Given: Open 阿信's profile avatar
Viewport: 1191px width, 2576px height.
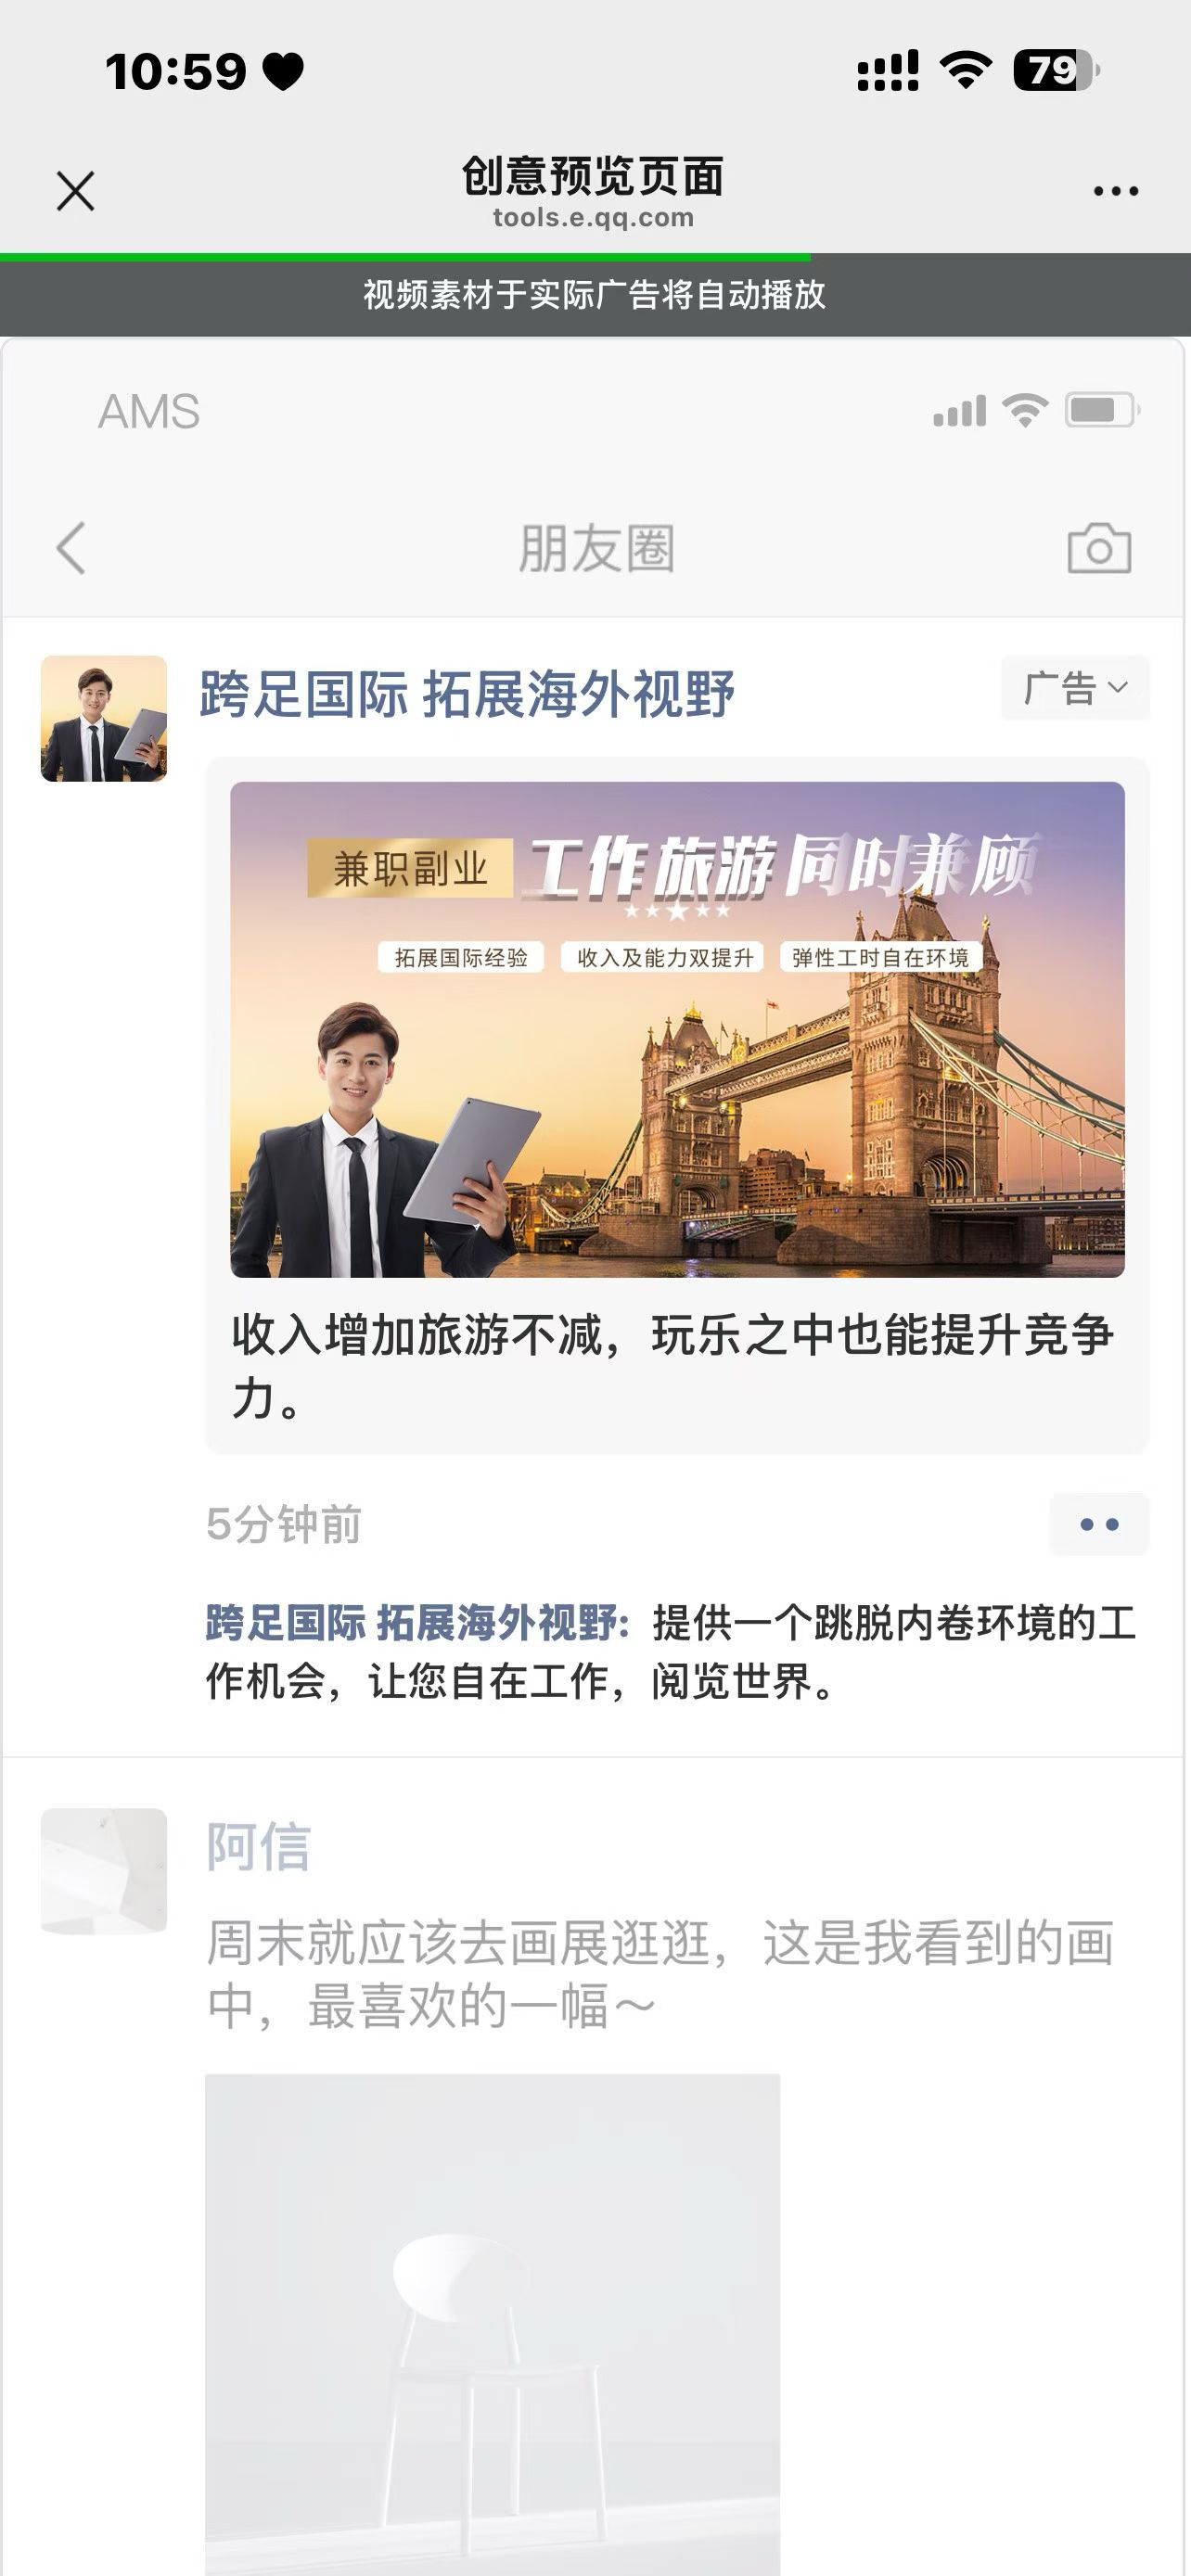Looking at the screenshot, I should pos(103,1870).
